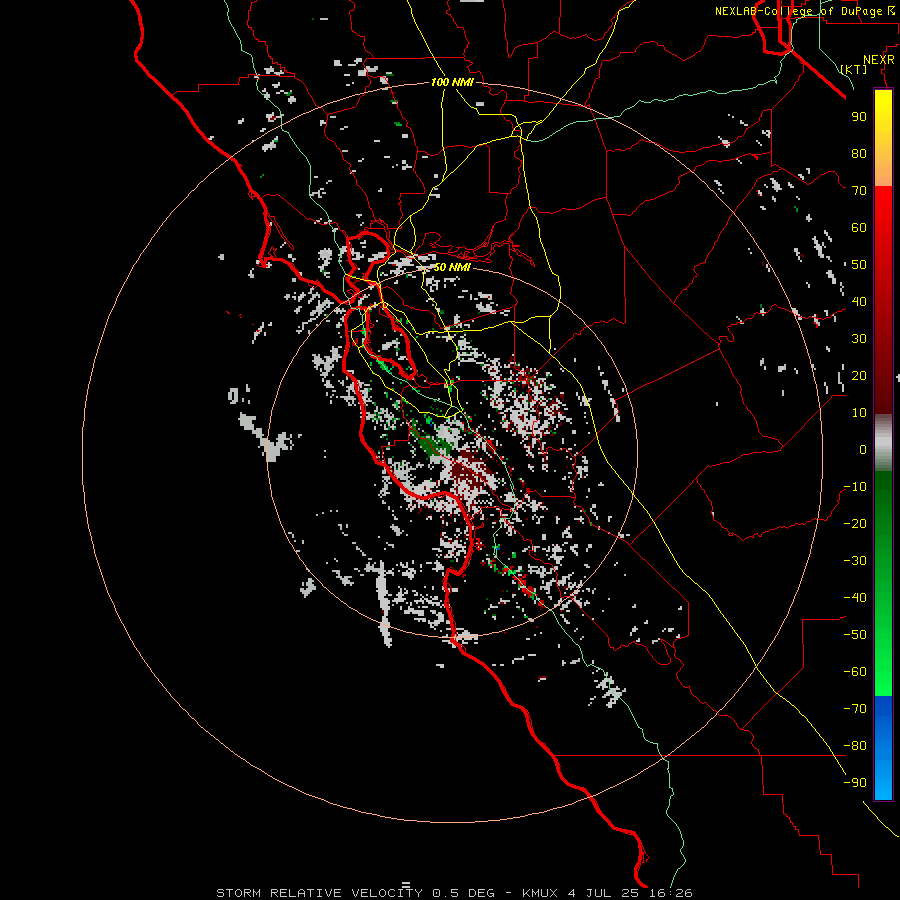This screenshot has width=900, height=900.
Task: Click the positive 30 scale value
Action: click(859, 339)
